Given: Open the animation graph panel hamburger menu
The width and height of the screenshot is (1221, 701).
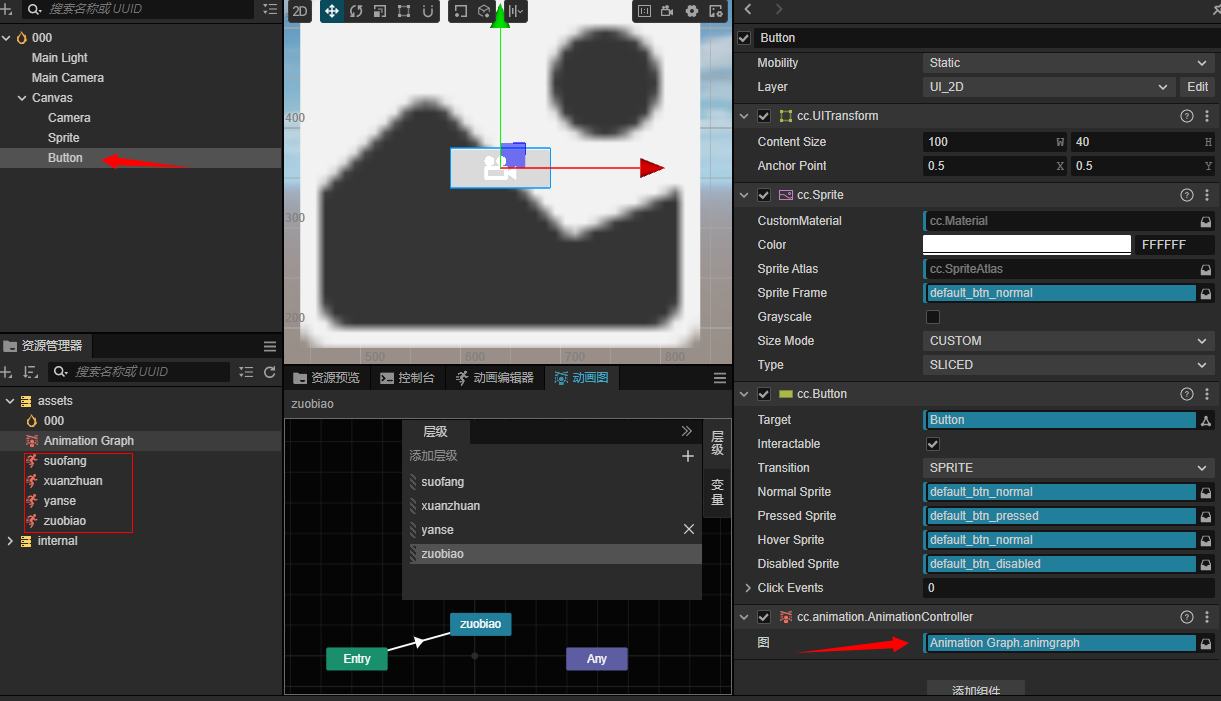Looking at the screenshot, I should 720,378.
